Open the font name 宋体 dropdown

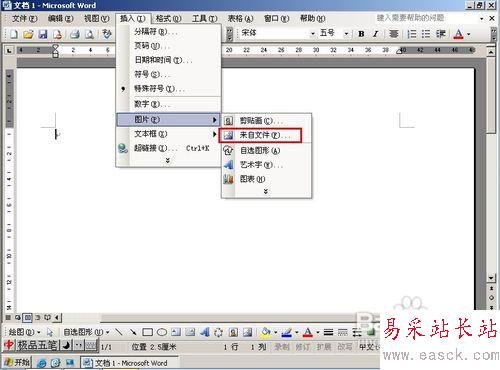pos(313,34)
